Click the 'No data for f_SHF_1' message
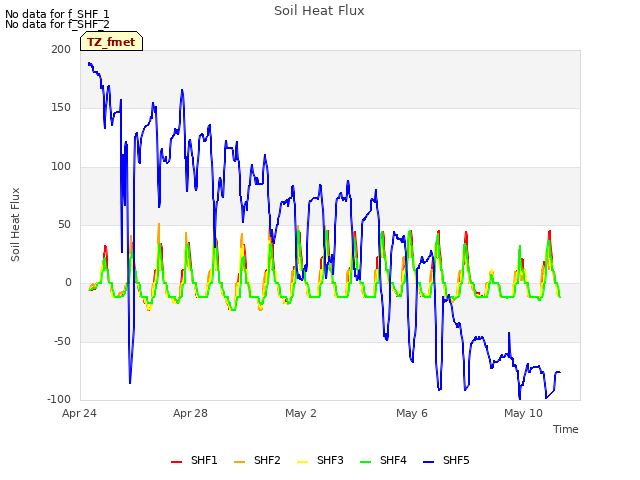 pyautogui.click(x=57, y=14)
